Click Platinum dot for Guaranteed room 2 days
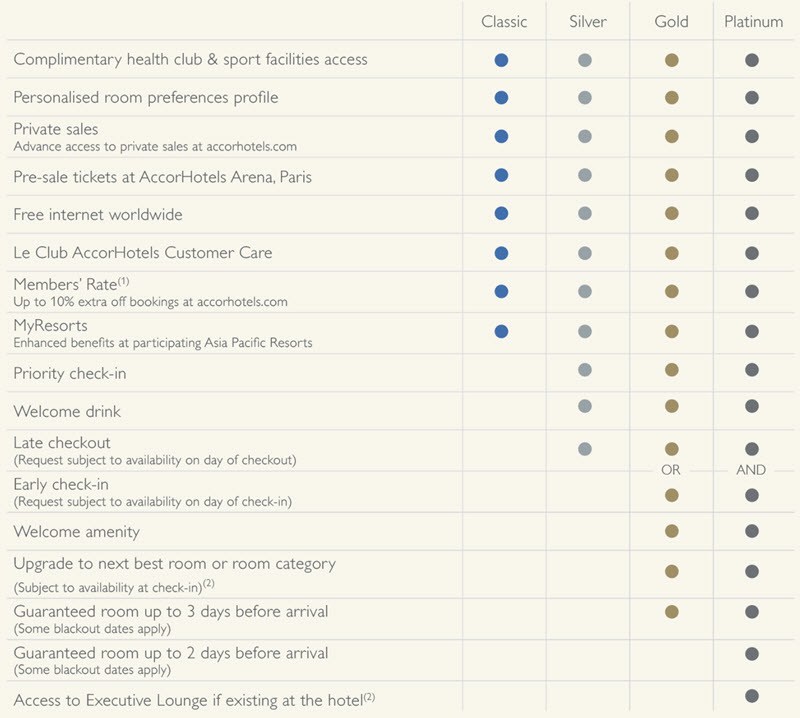The image size is (800, 718). tap(752, 654)
